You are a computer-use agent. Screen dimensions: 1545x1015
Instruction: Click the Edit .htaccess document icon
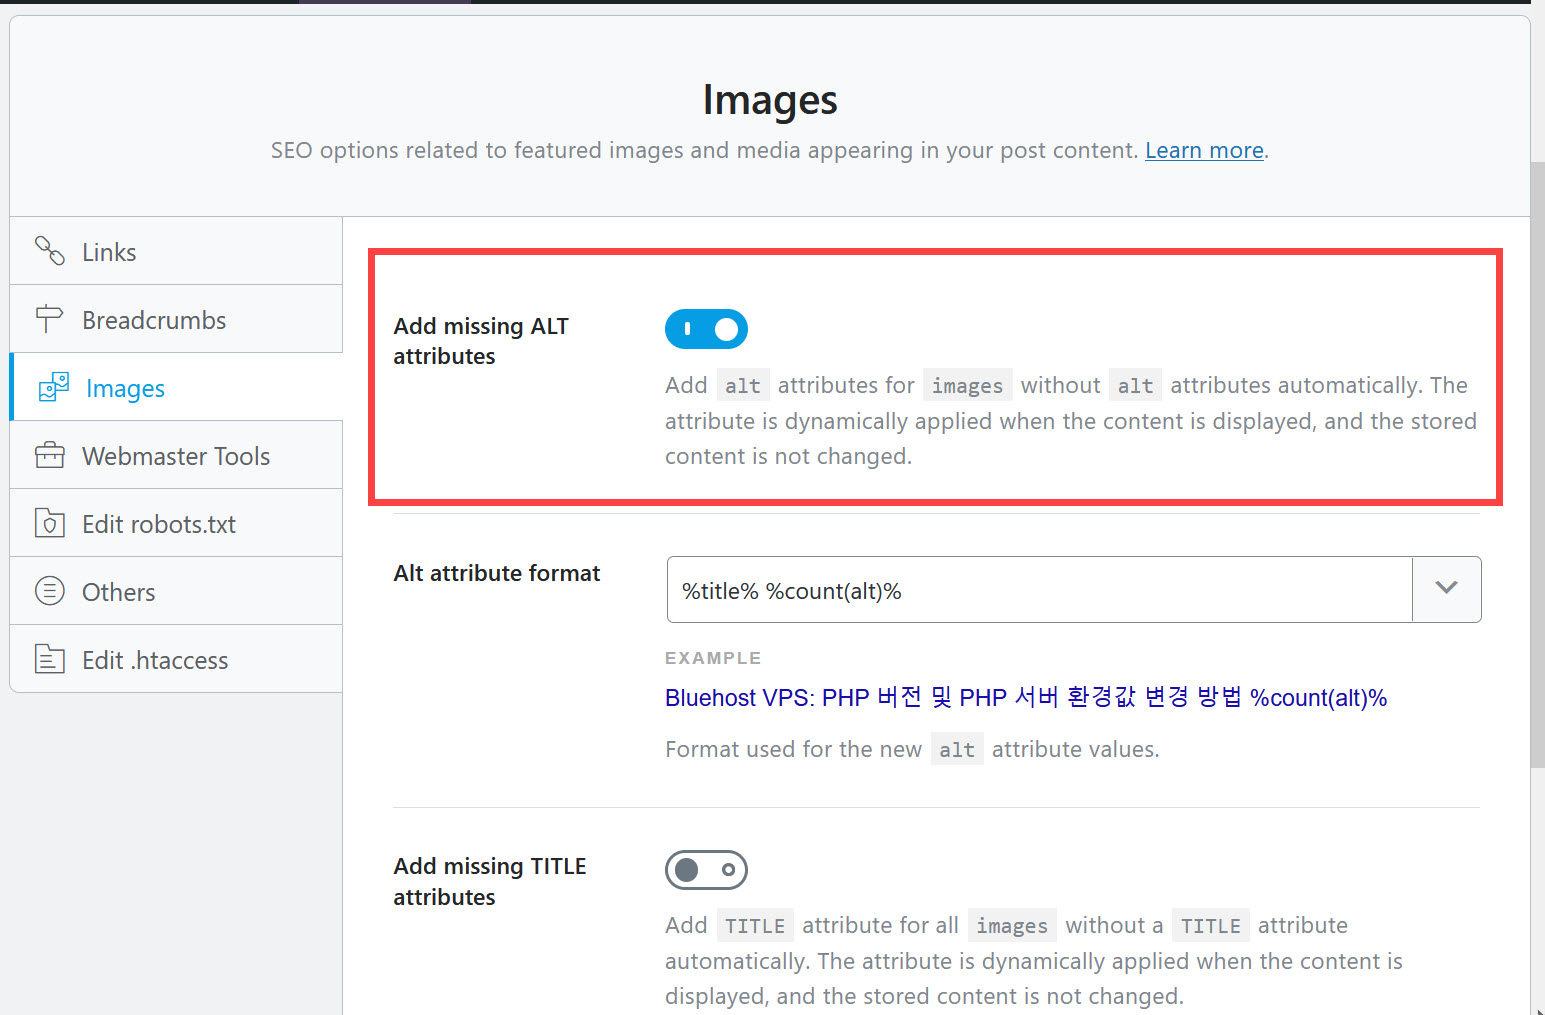(x=50, y=659)
